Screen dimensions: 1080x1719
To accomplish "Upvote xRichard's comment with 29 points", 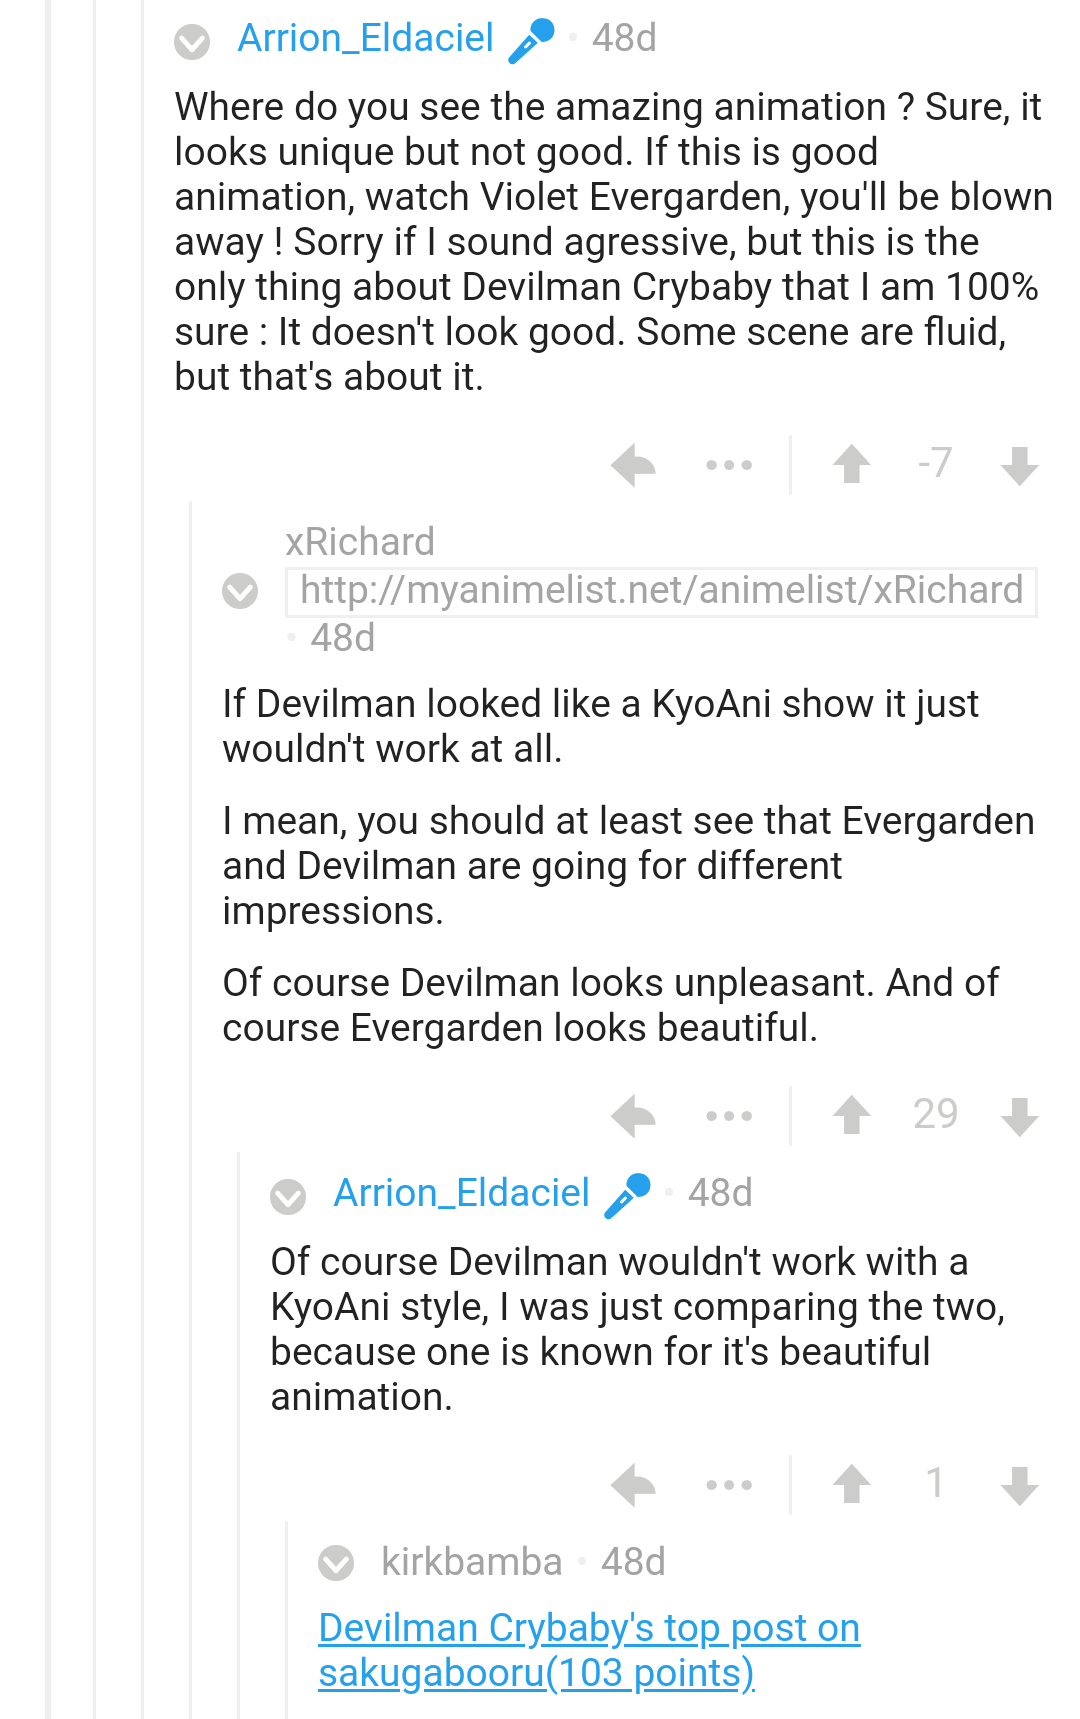I will coord(851,1115).
